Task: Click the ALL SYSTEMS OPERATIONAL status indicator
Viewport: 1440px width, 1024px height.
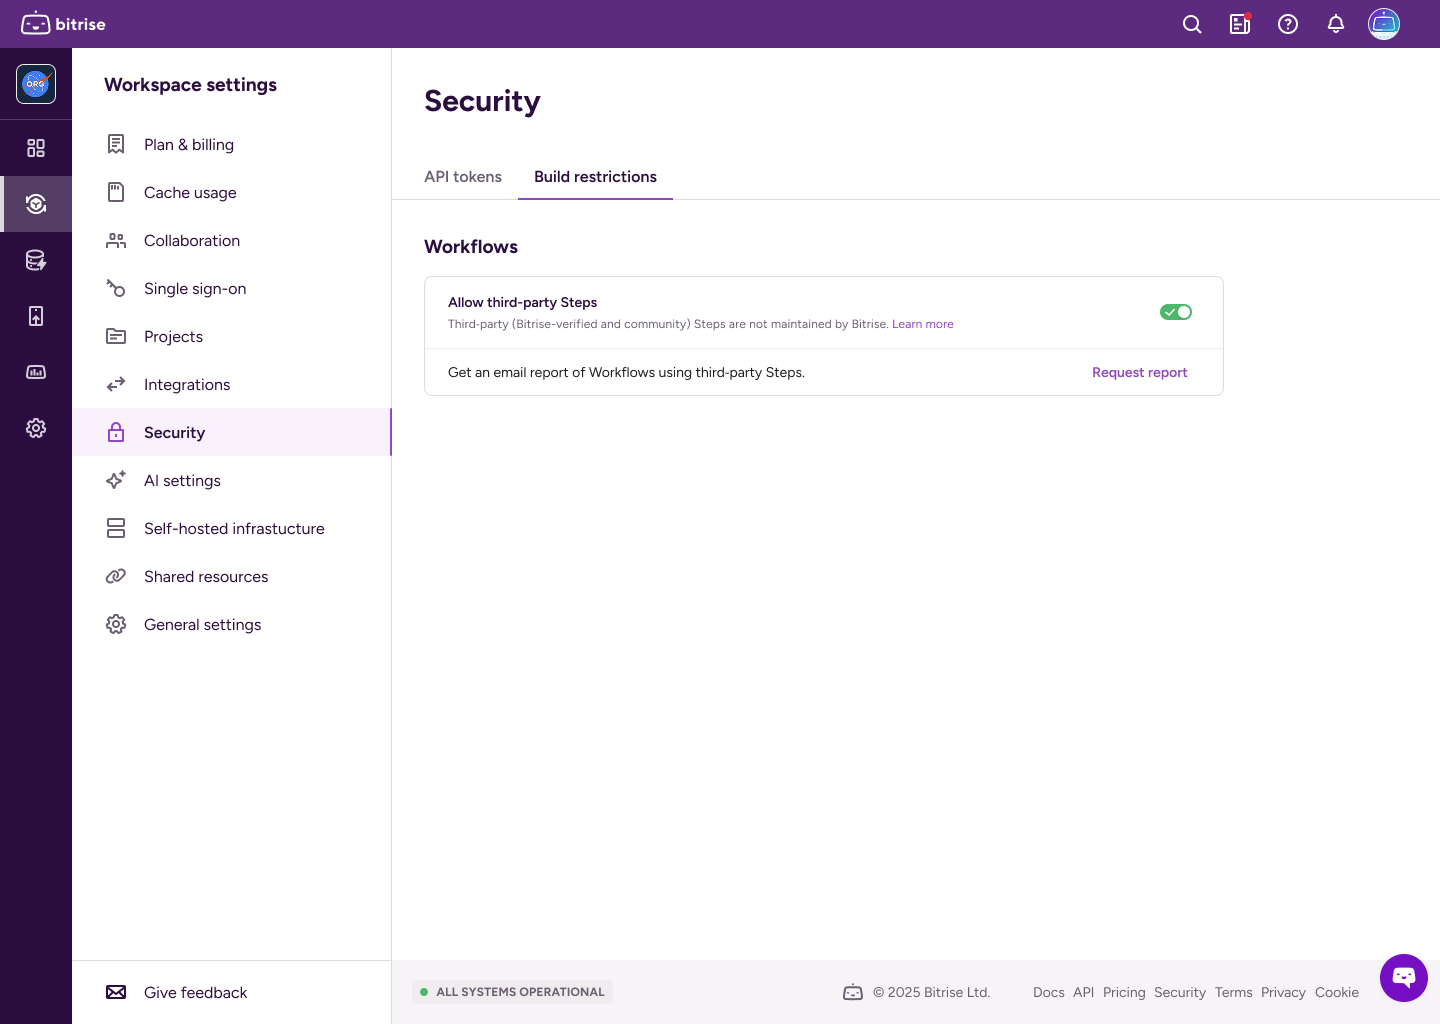Action: pos(512,992)
